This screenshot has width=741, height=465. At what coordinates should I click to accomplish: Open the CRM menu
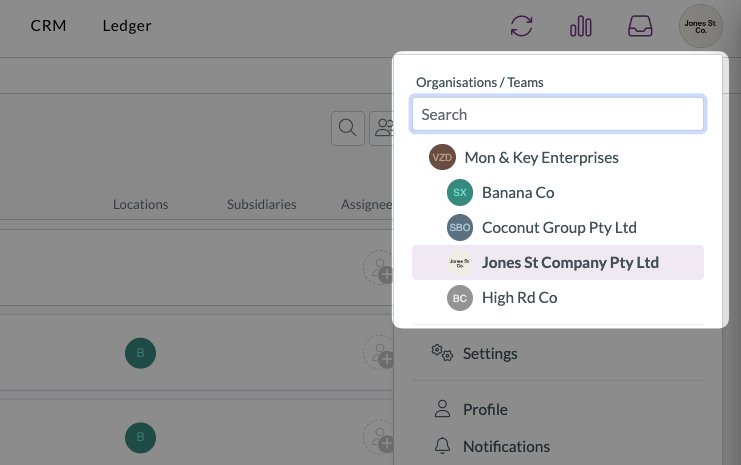[48, 26]
